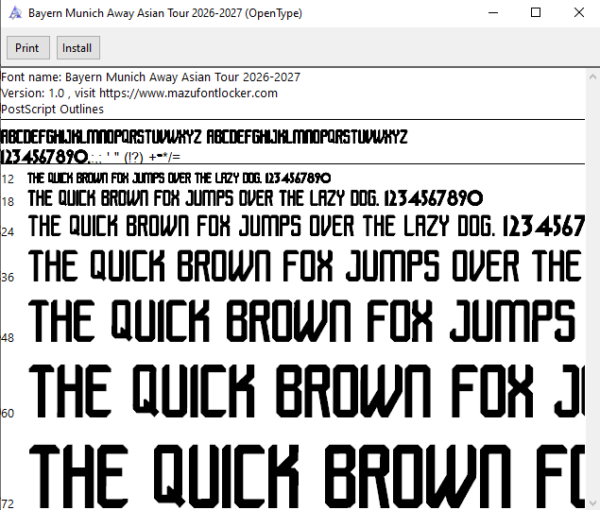Image resolution: width=600 pixels, height=510 pixels.
Task: Click the 24-point pangram sample text
Action: click(x=306, y=226)
